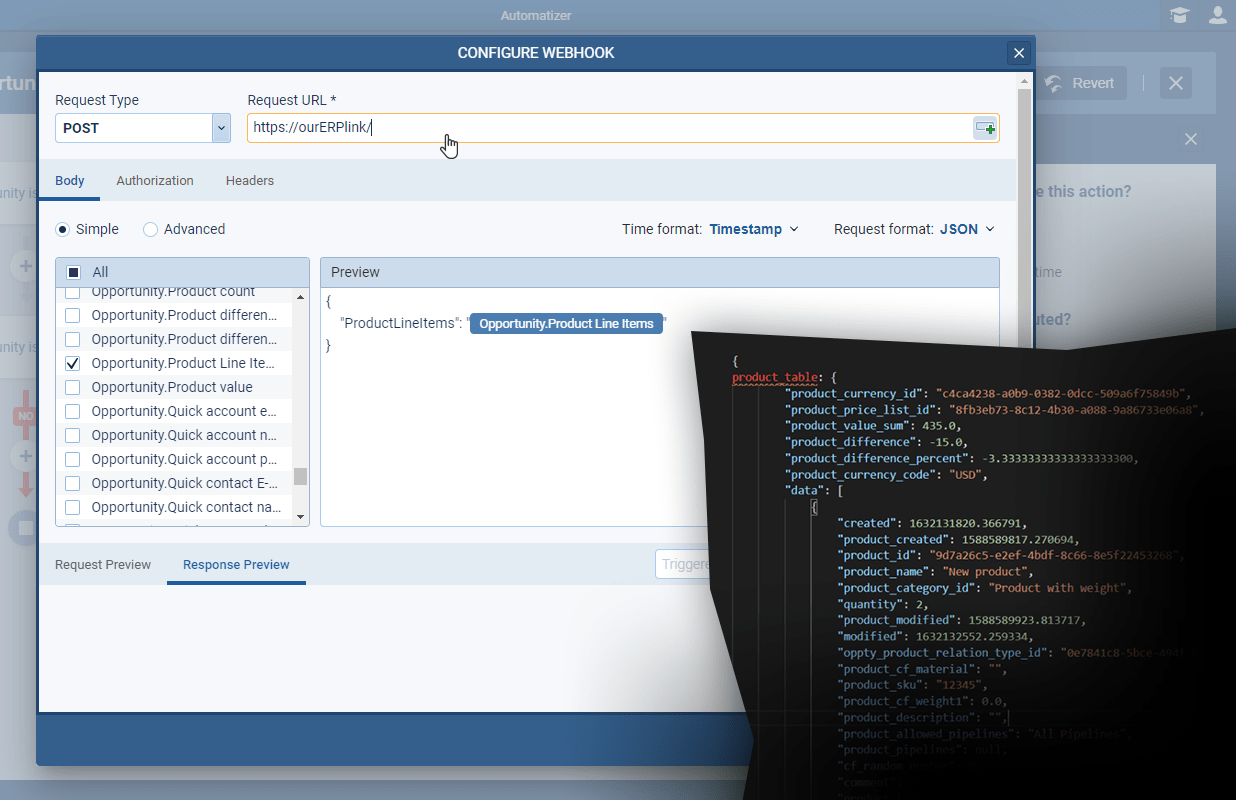Viewport: 1236px width, 800px height.
Task: Open the Request Type POST dropdown
Action: point(221,128)
